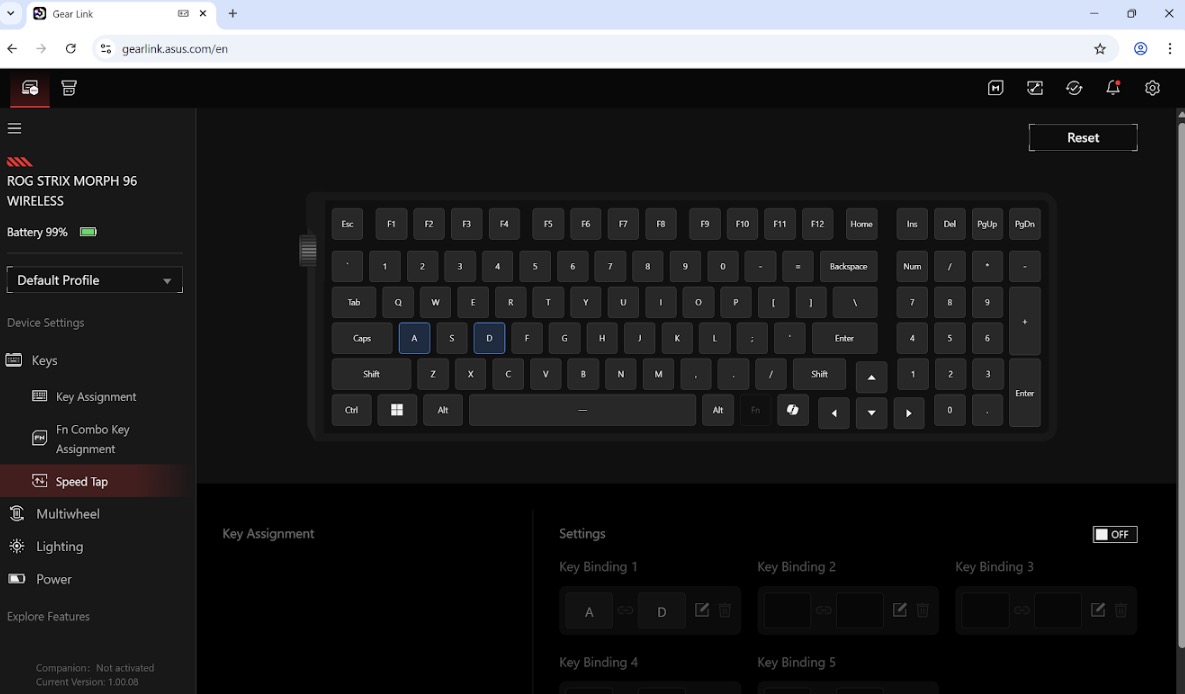Click the numpad Enter key
Viewport: 1185px width, 694px height.
1025,393
